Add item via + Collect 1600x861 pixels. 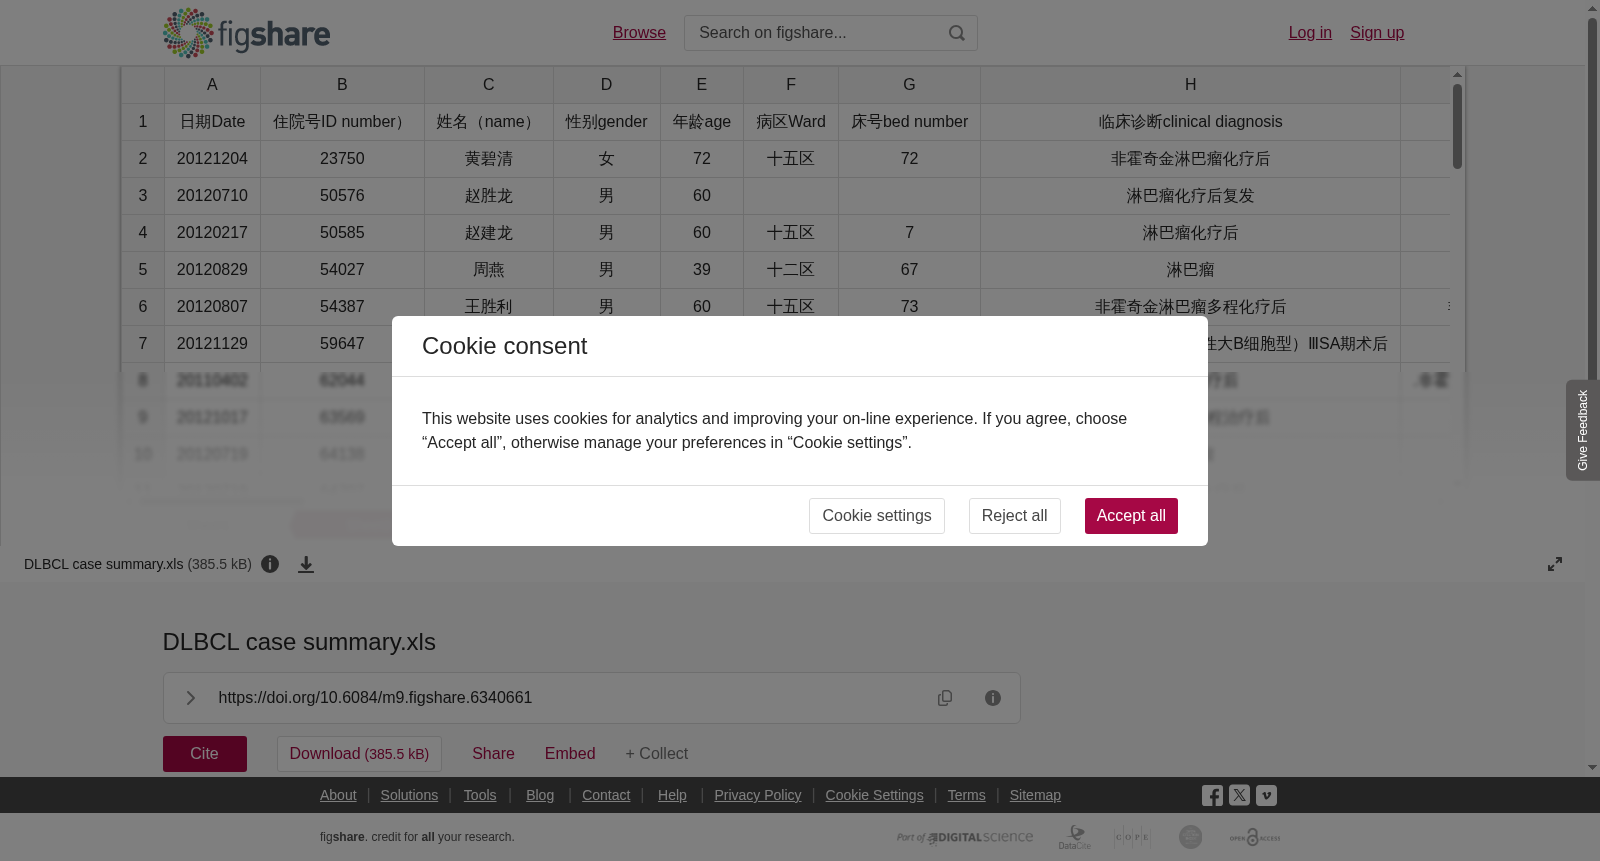pos(657,754)
